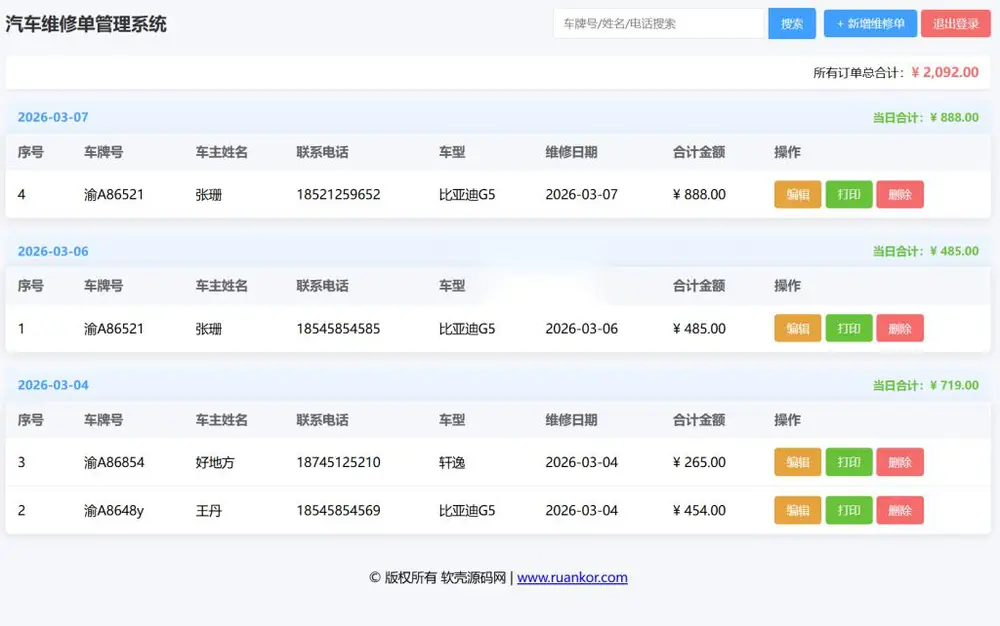
Task: Open the www.ruankor.com link
Action: pos(572,578)
